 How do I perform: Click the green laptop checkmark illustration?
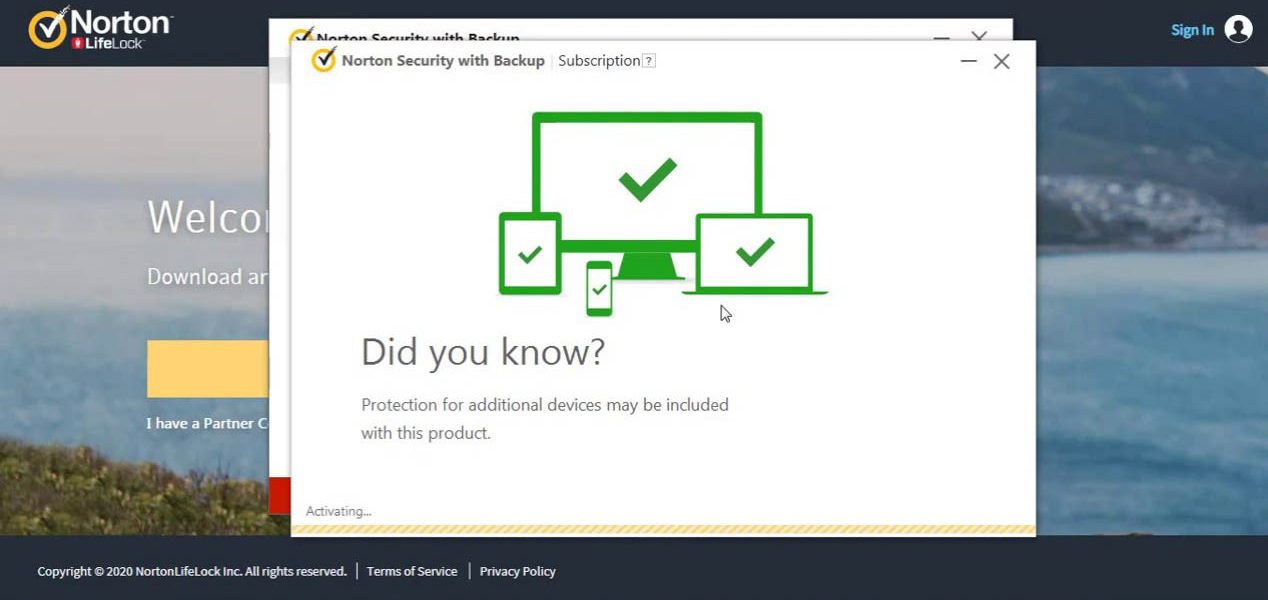pos(755,253)
